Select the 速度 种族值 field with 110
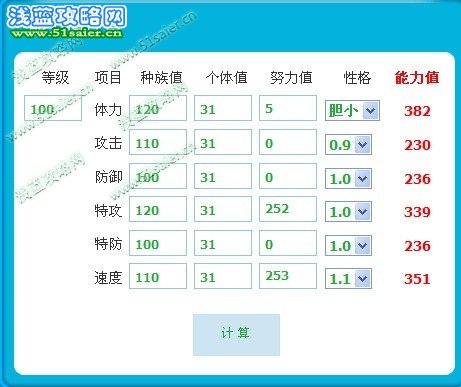Screen dimensions: 461x387 click(x=158, y=276)
